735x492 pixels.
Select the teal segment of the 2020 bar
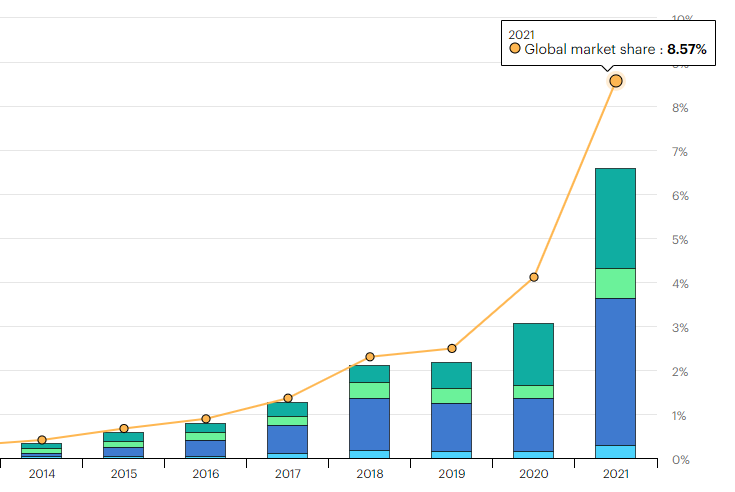pos(534,354)
